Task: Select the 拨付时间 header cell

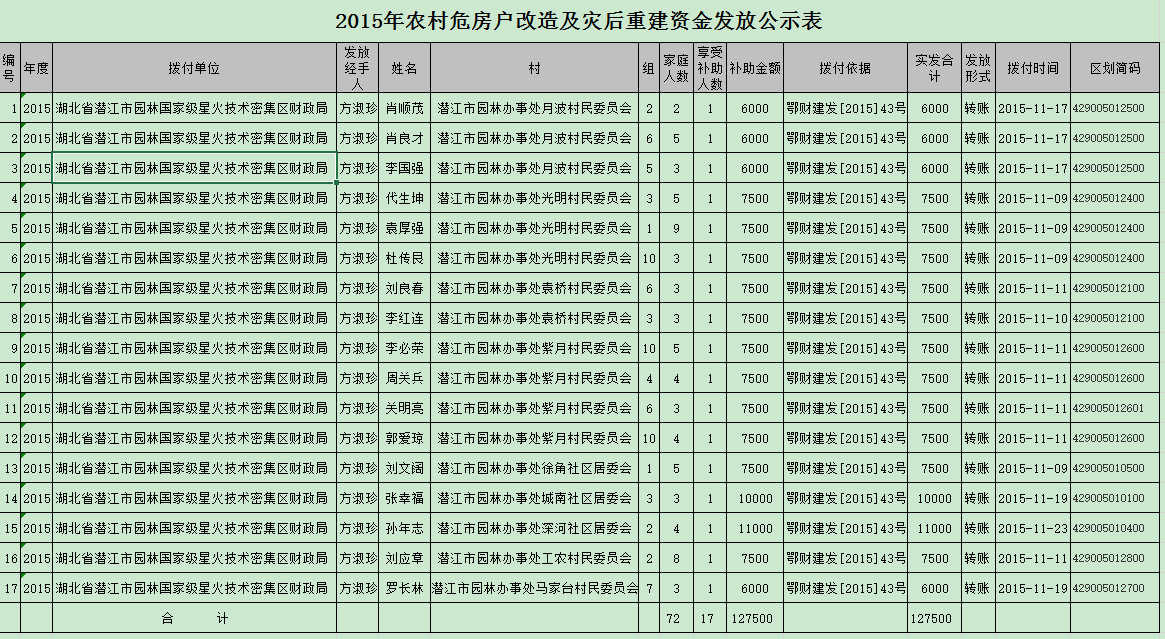Action: (1033, 68)
